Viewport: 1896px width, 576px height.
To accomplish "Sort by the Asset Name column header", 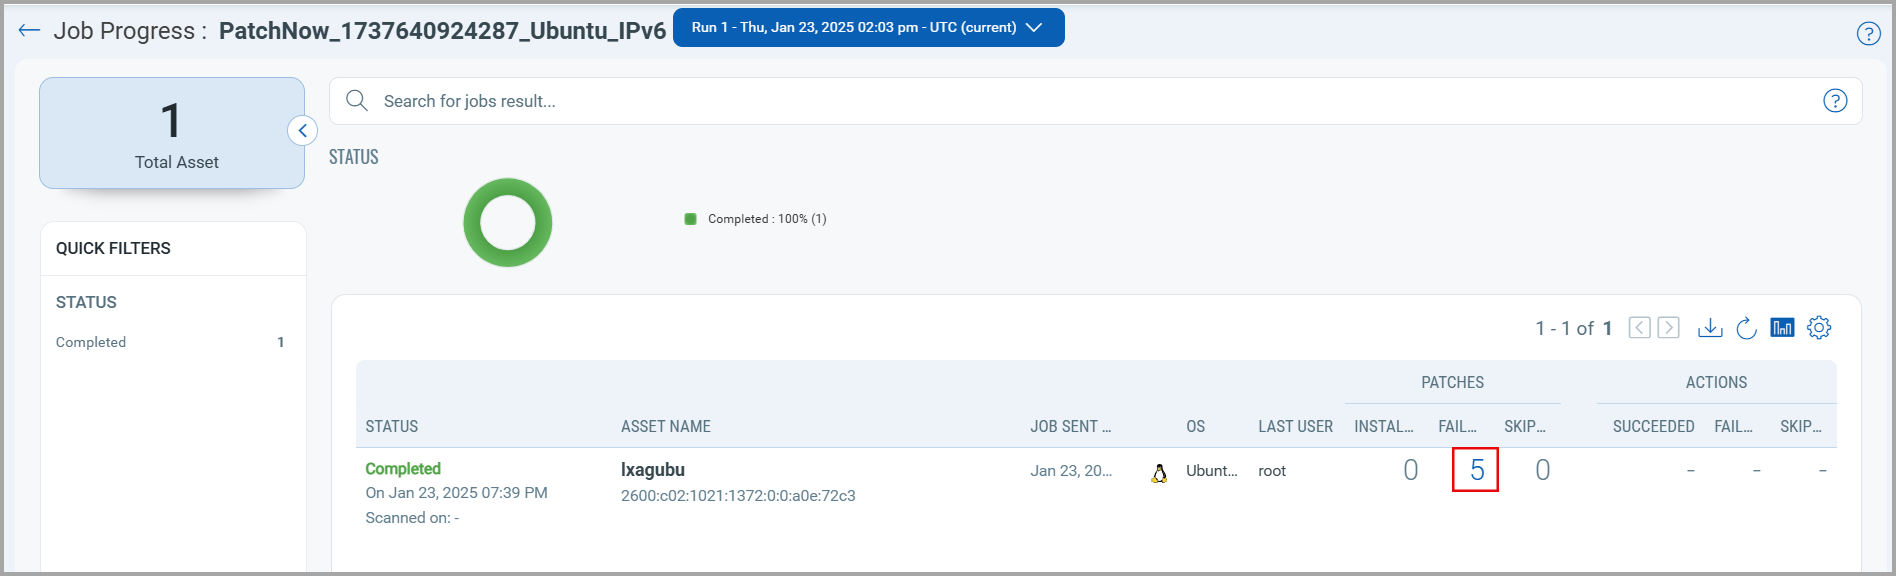I will pos(665,427).
